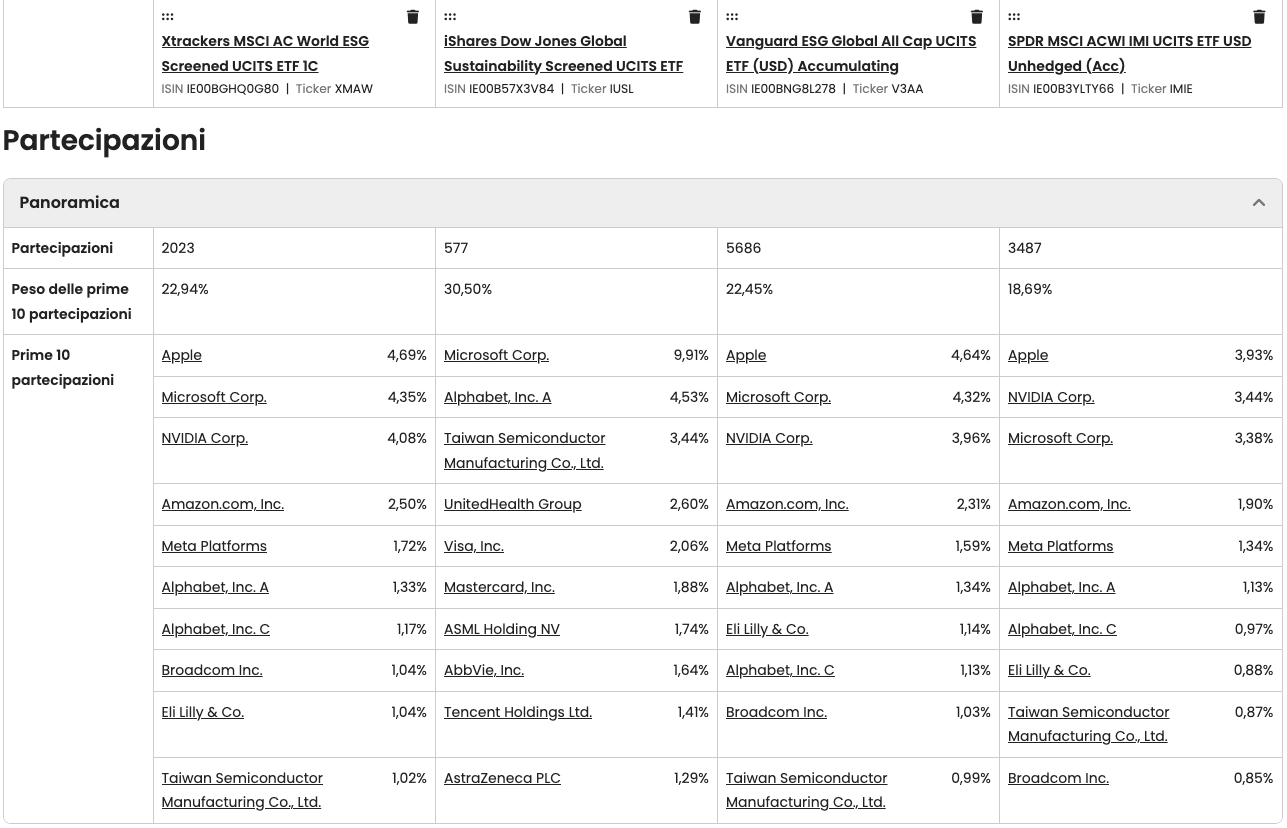Screen dimensions: 1287x828
Task: Open Mastercard, Inc. holding link
Action: (499, 587)
